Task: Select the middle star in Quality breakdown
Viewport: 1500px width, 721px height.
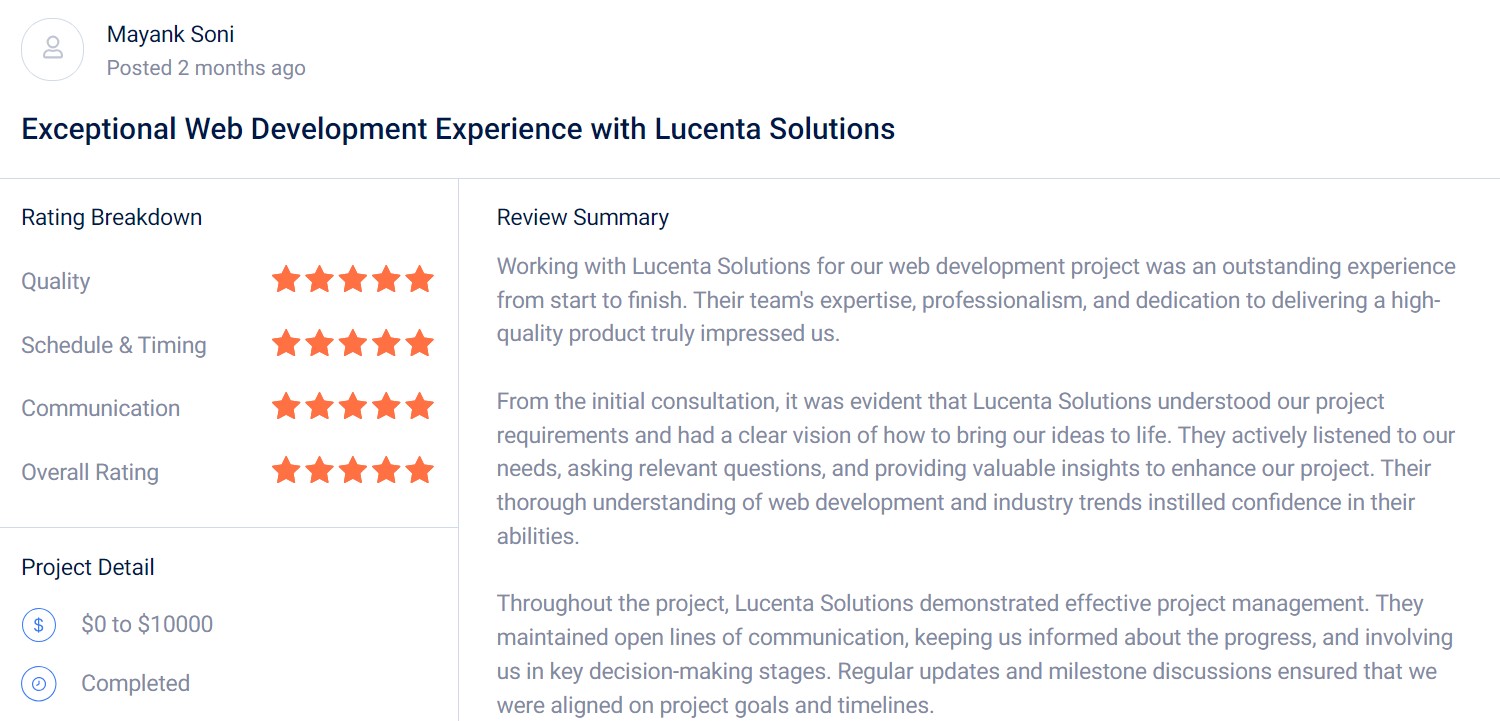Action: 353,281
